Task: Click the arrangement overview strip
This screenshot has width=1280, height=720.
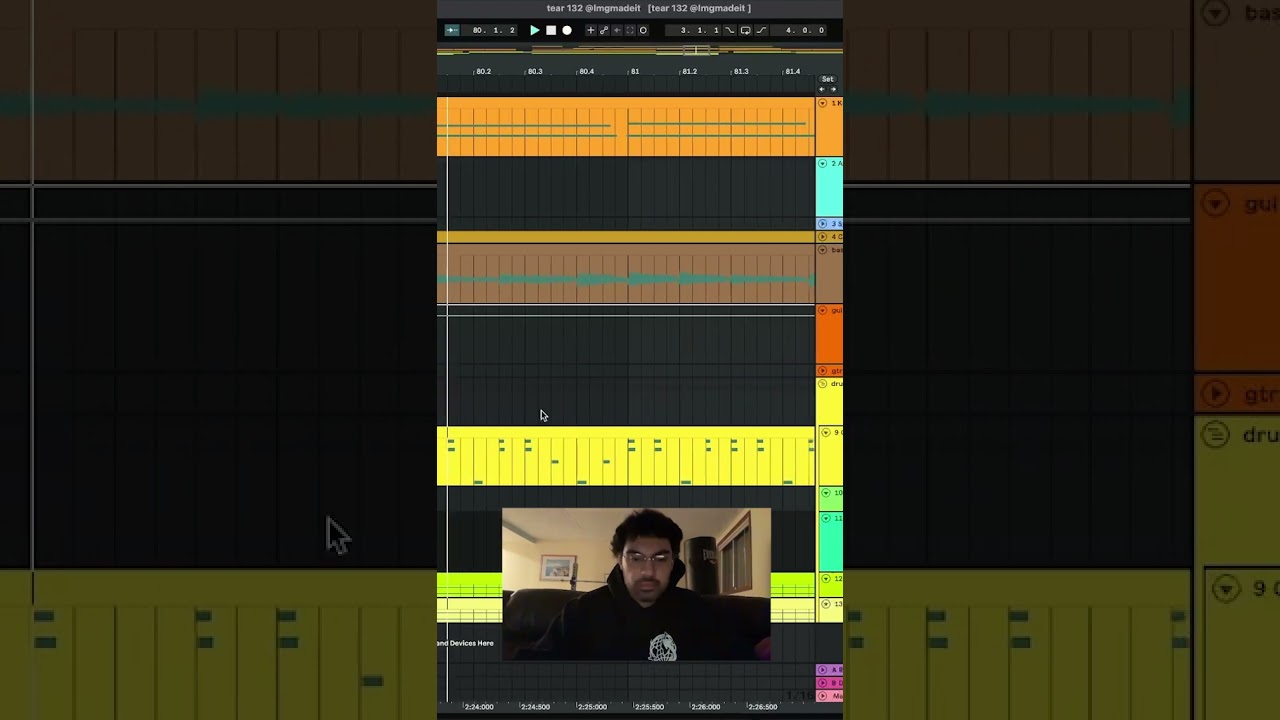Action: click(640, 50)
